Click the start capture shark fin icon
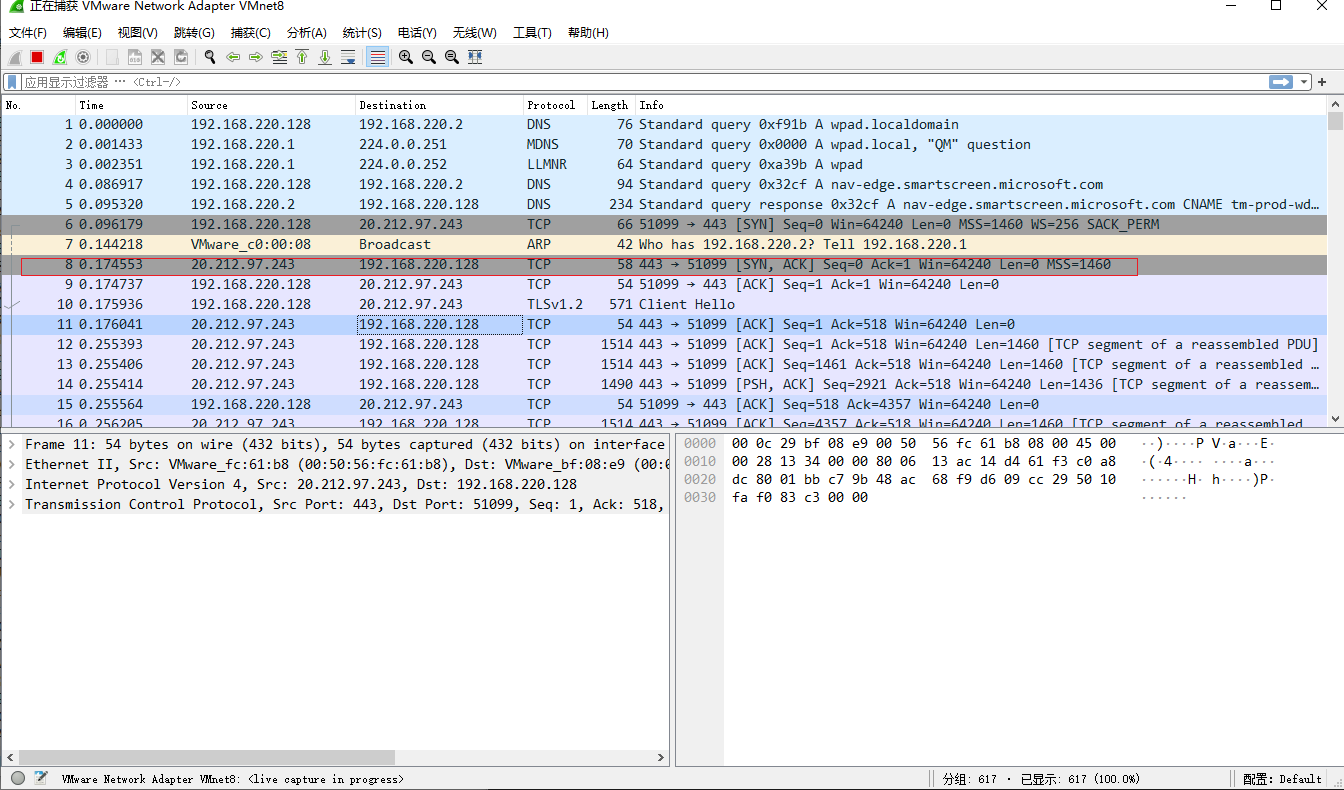Image resolution: width=1344 pixels, height=790 pixels. coord(15,57)
